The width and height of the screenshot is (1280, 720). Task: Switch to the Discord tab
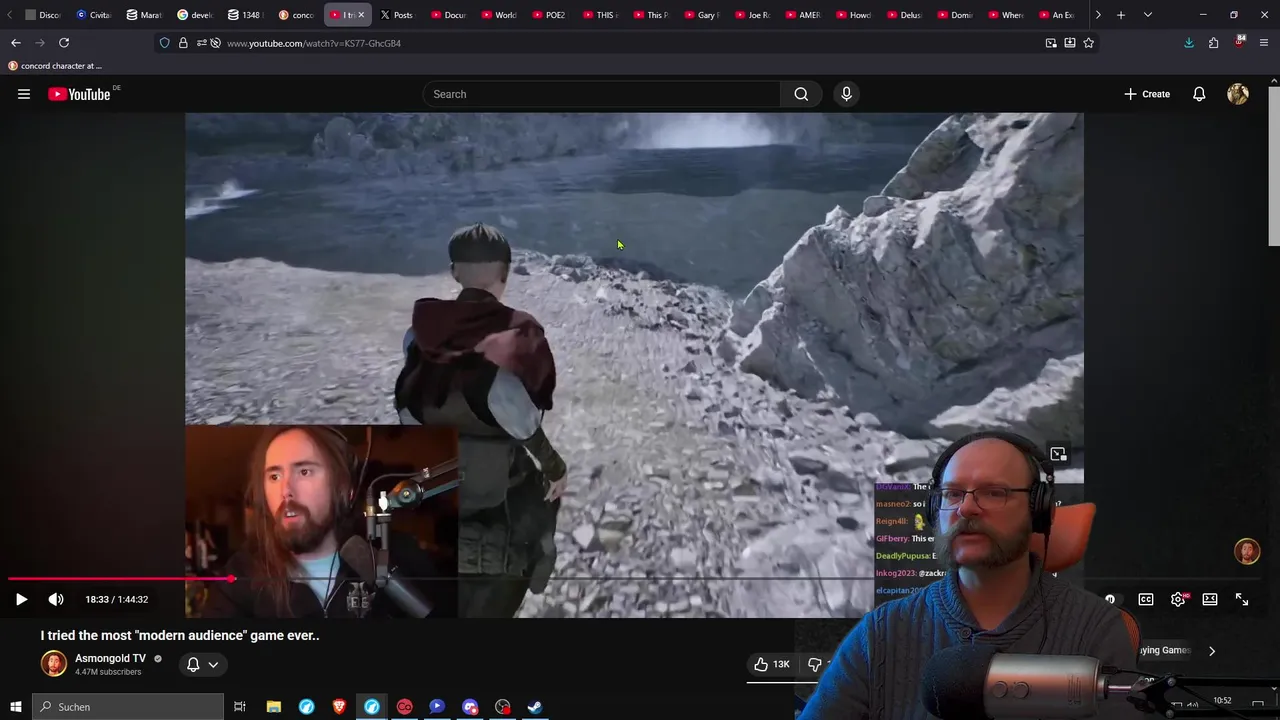(x=43, y=15)
